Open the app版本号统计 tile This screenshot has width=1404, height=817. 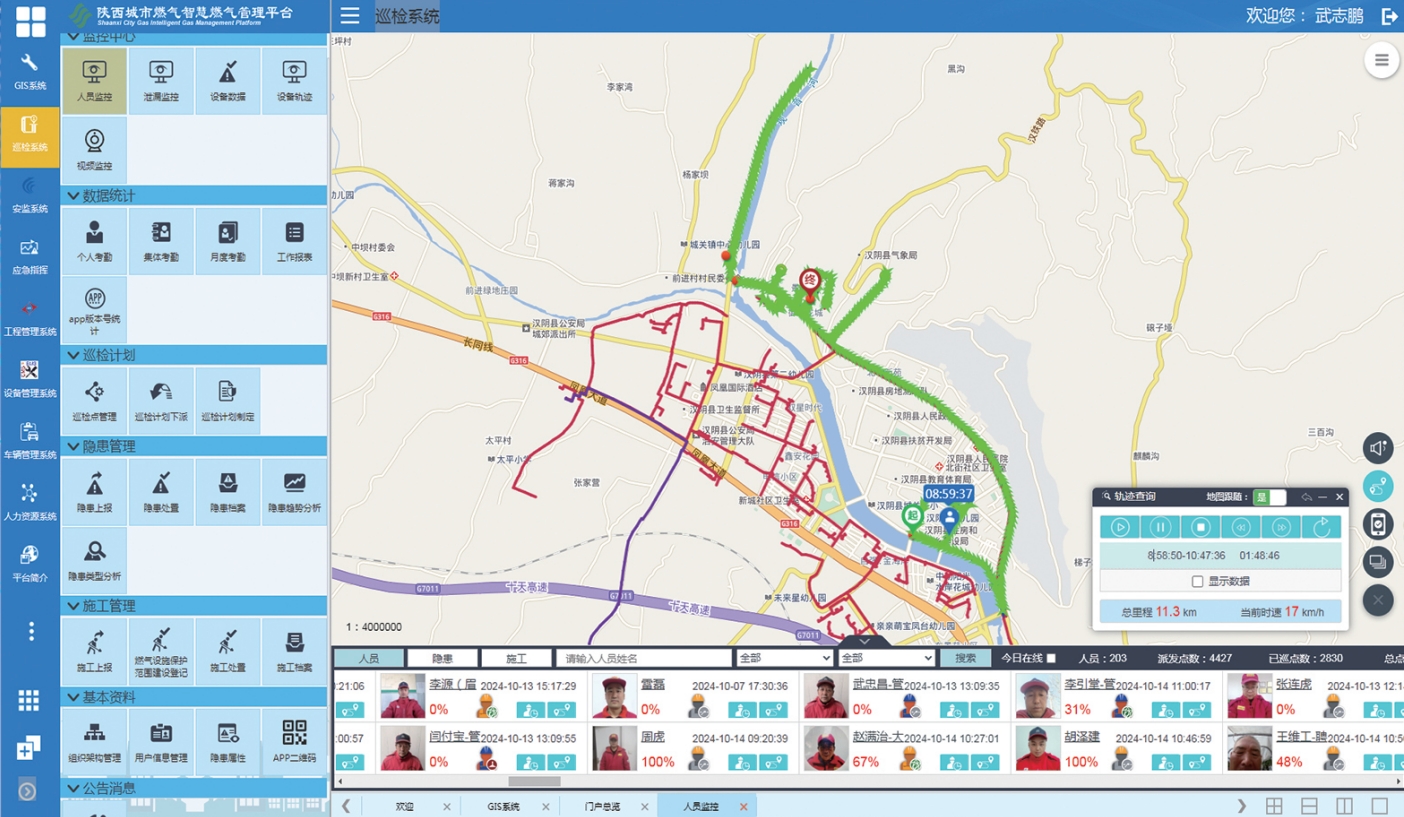[94, 310]
